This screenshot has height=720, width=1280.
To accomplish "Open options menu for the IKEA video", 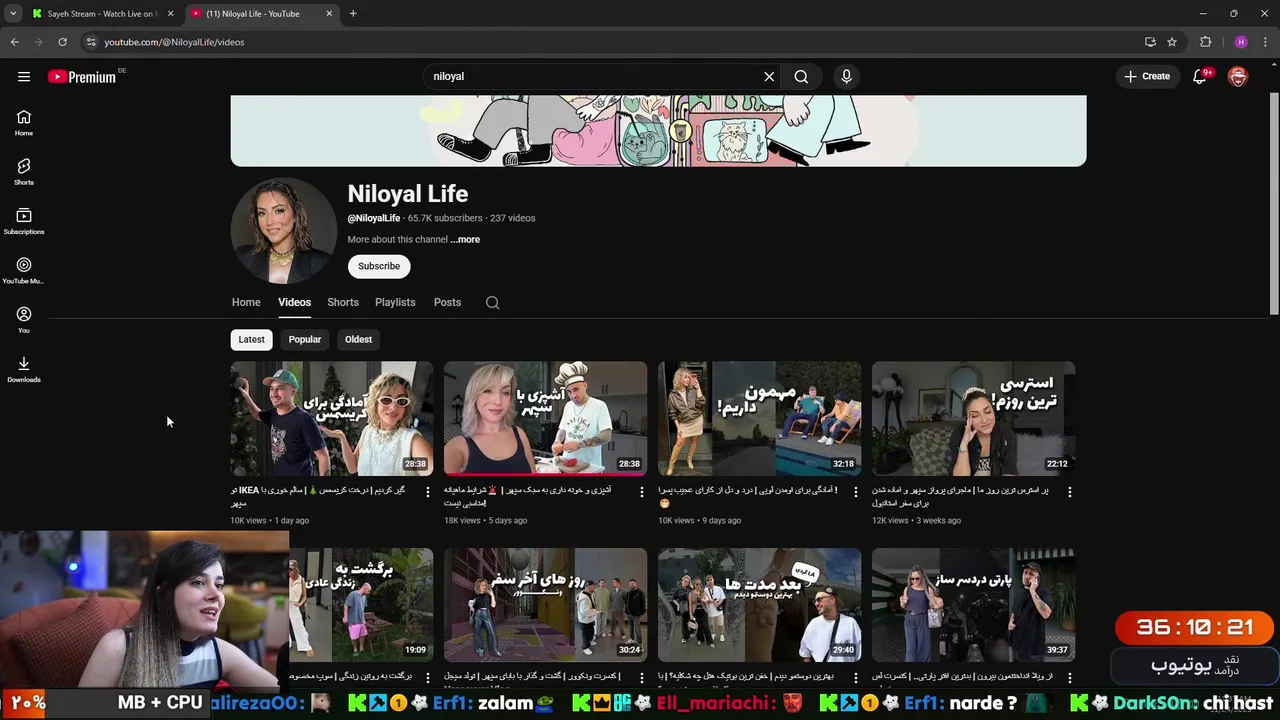I will pyautogui.click(x=428, y=492).
